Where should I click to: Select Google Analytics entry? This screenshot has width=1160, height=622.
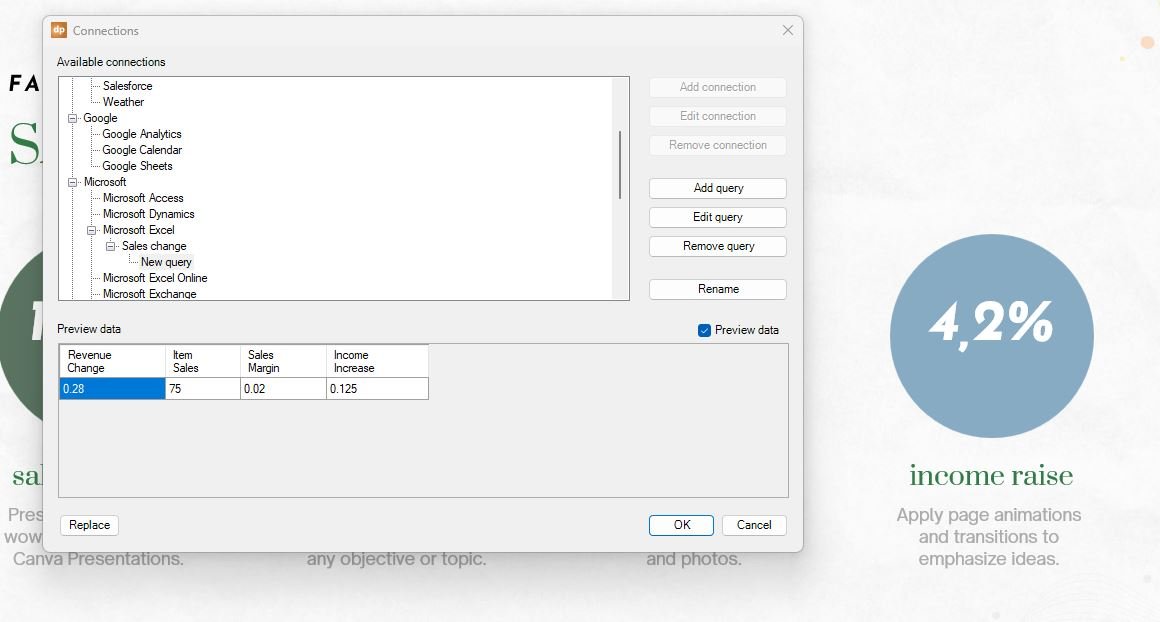[142, 134]
